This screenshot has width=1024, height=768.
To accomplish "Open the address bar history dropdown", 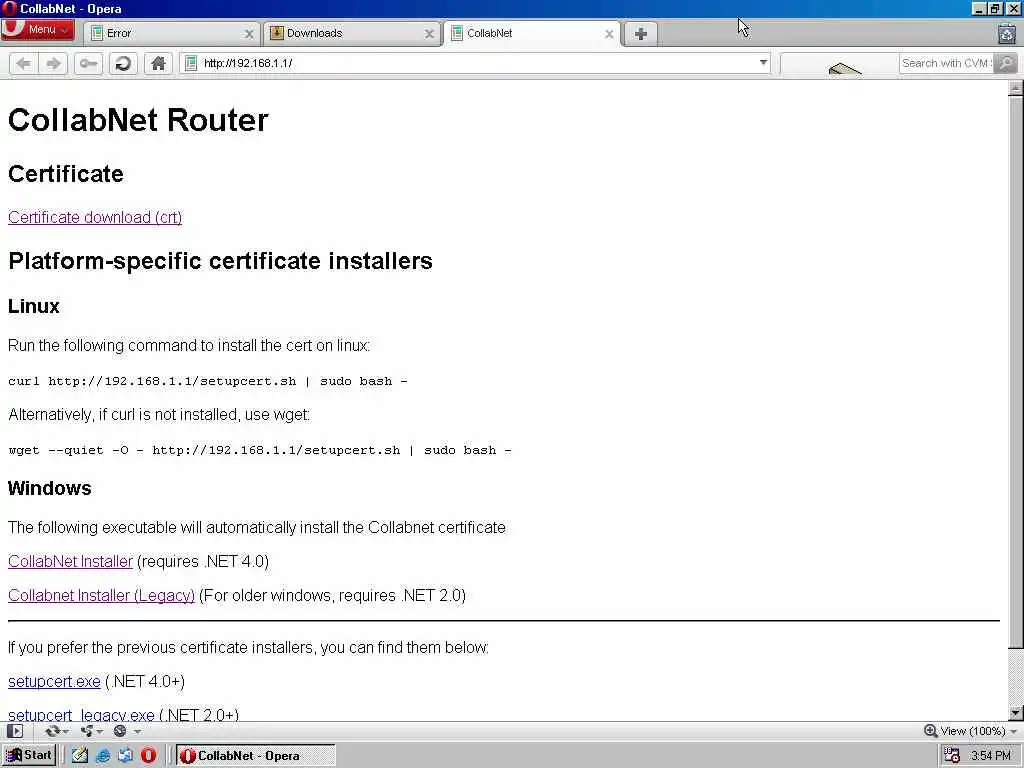I will pos(763,63).
